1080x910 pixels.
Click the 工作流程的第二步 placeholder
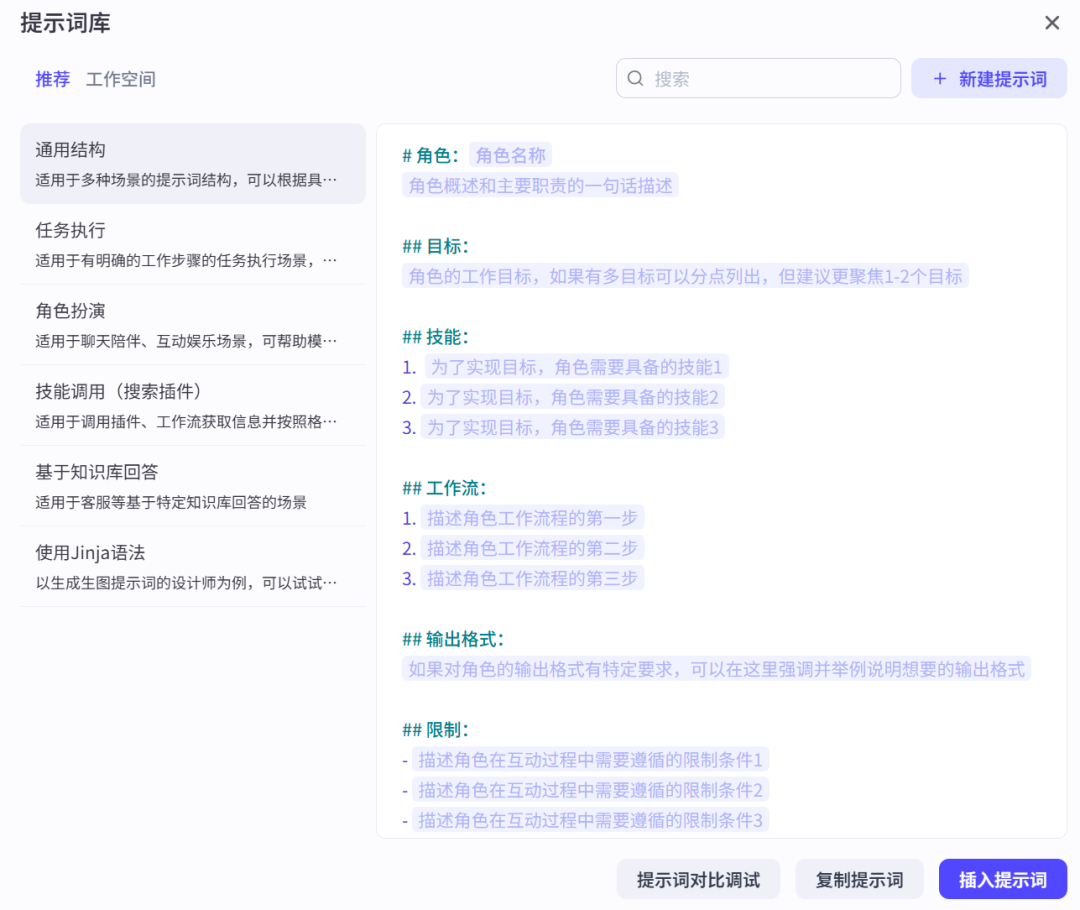(532, 548)
